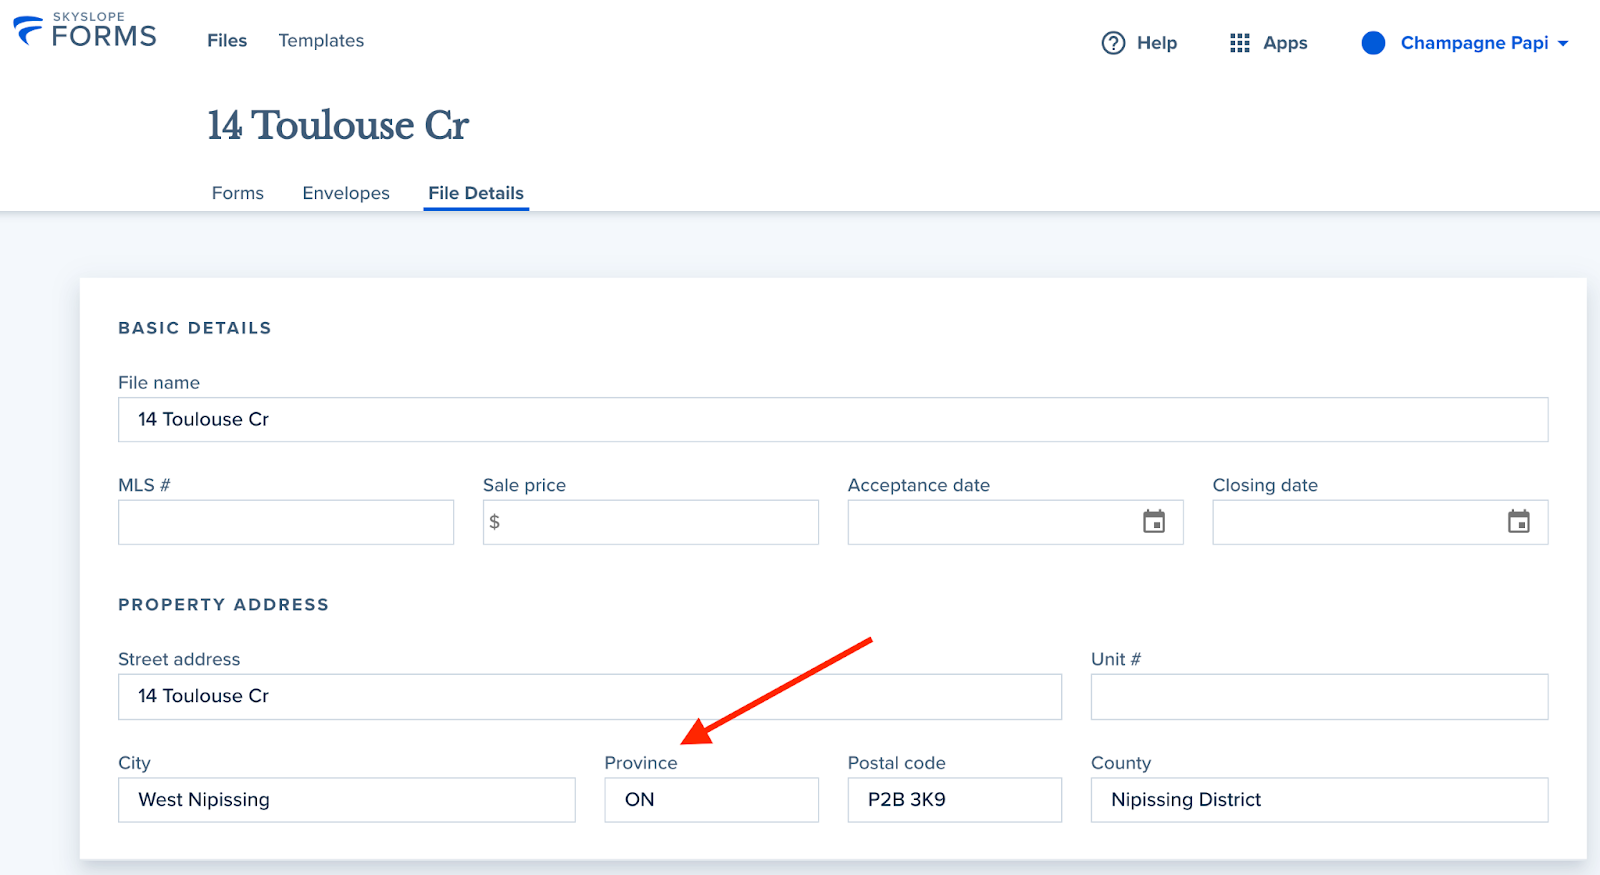Click the SkySlope Forms logo

(85, 30)
